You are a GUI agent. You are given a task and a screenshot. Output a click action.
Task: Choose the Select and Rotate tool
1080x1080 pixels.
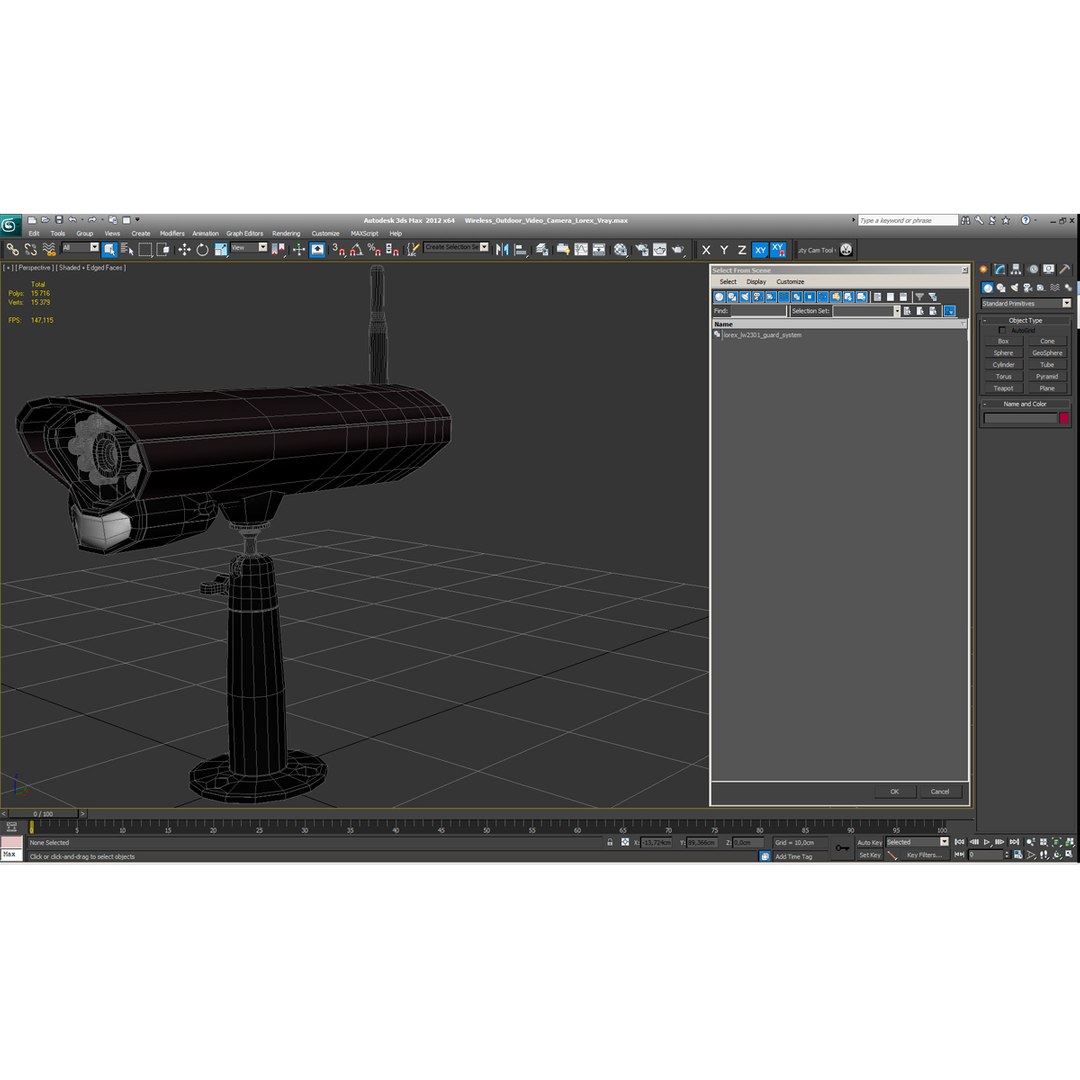[202, 249]
